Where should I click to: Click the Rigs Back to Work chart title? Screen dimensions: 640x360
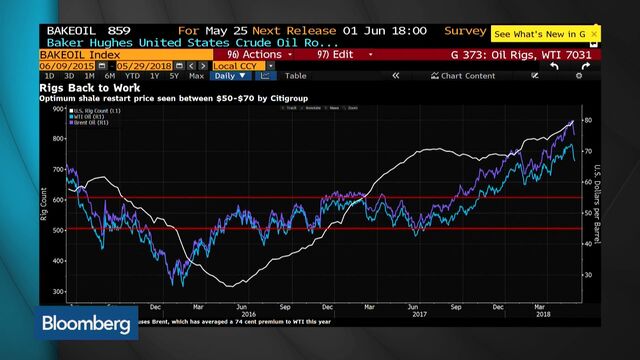pyautogui.click(x=90, y=88)
